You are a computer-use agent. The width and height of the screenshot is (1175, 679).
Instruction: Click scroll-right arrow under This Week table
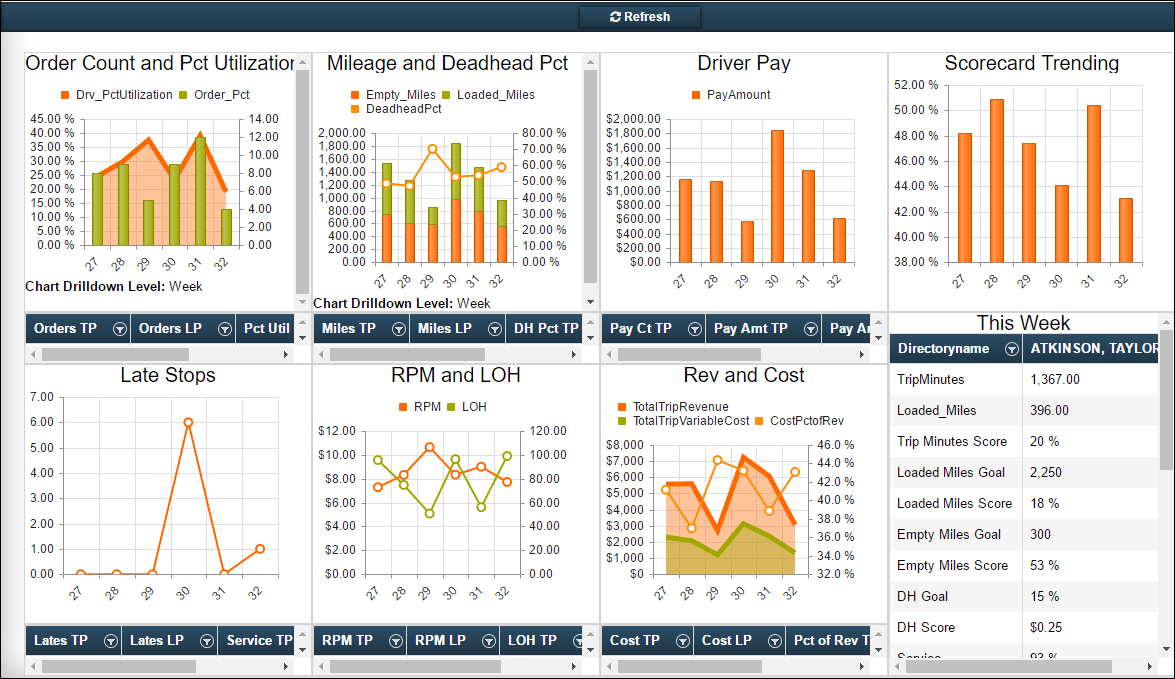(x=1150, y=666)
